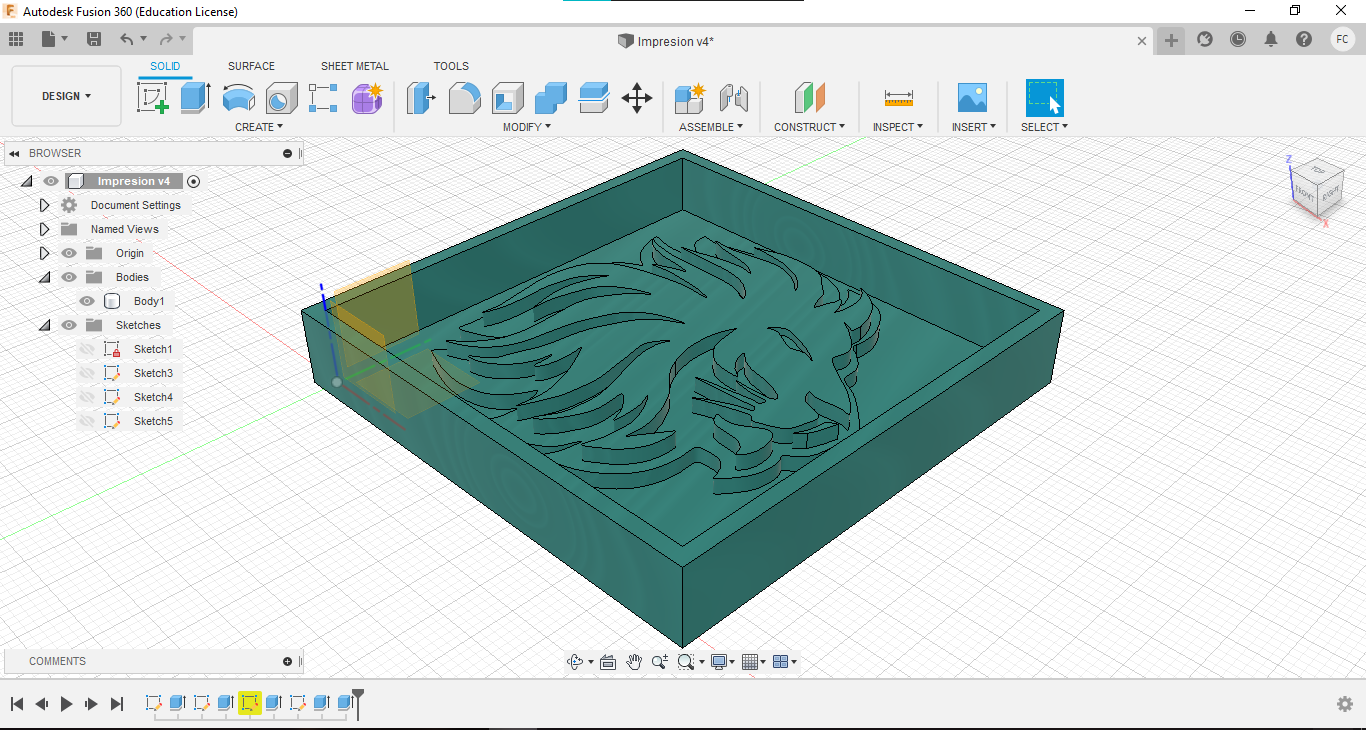Choose the Revolve tool
The height and width of the screenshot is (730, 1366).
click(x=238, y=98)
